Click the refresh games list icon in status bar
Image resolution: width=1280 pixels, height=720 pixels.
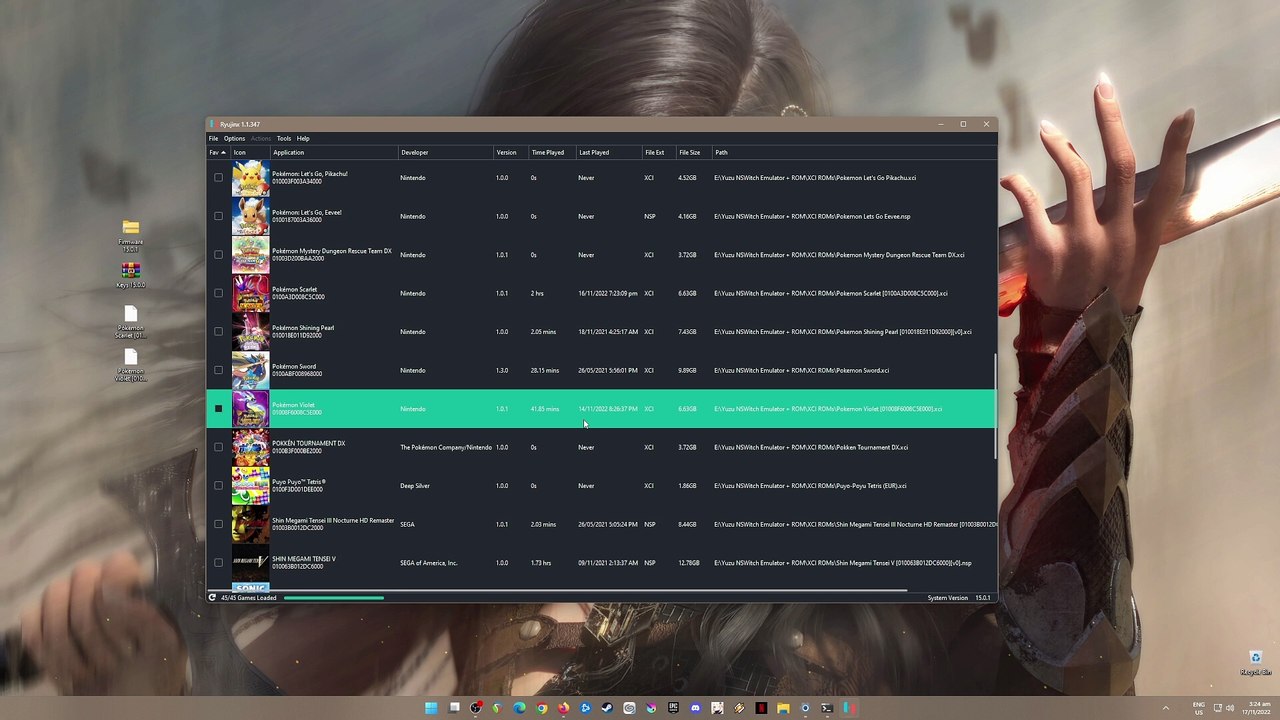pos(212,598)
